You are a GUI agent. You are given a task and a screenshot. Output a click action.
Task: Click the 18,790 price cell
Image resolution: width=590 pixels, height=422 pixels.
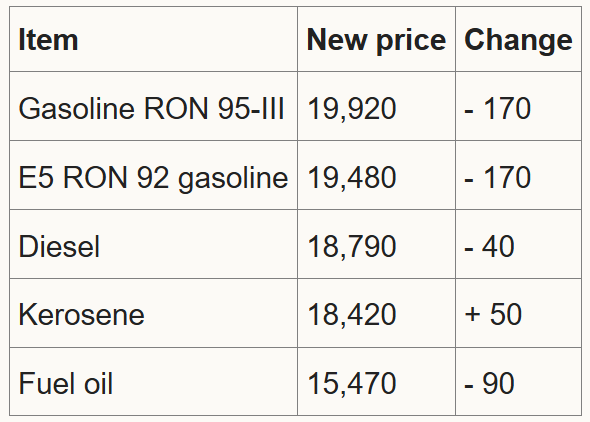(x=376, y=244)
